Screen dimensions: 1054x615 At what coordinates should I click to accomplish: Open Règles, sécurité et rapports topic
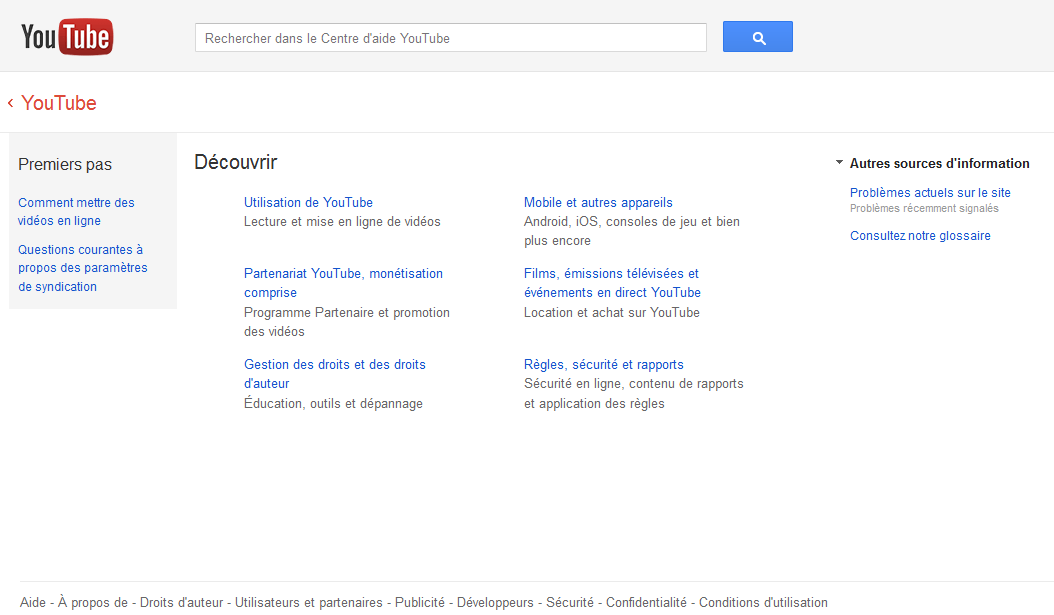(x=604, y=364)
